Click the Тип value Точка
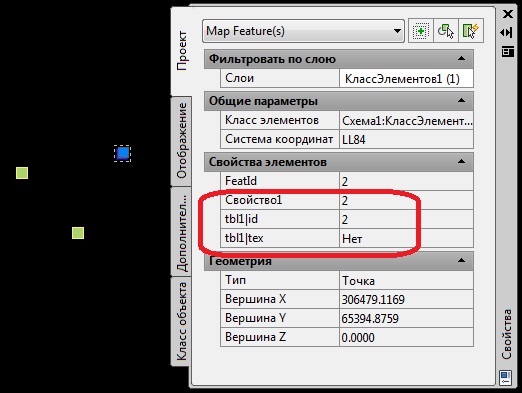This screenshot has height=393, width=522. tap(406, 280)
